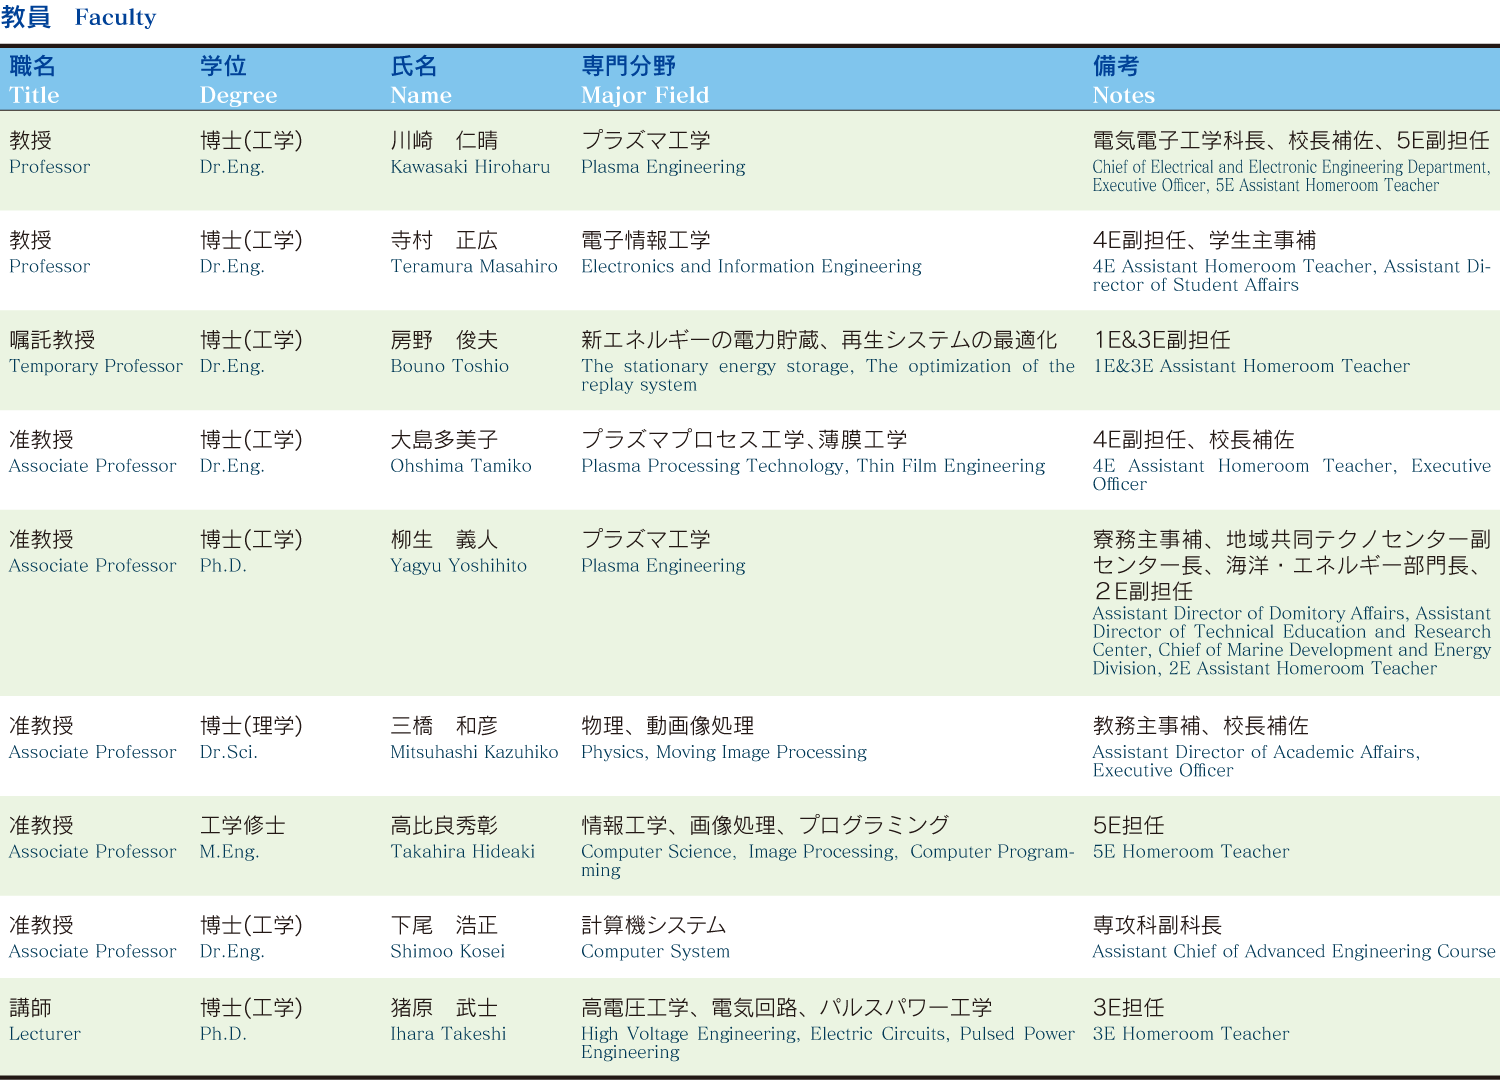The image size is (1500, 1080).
Task: Click the Japanese name 三橋 和彦
Action: [444, 726]
